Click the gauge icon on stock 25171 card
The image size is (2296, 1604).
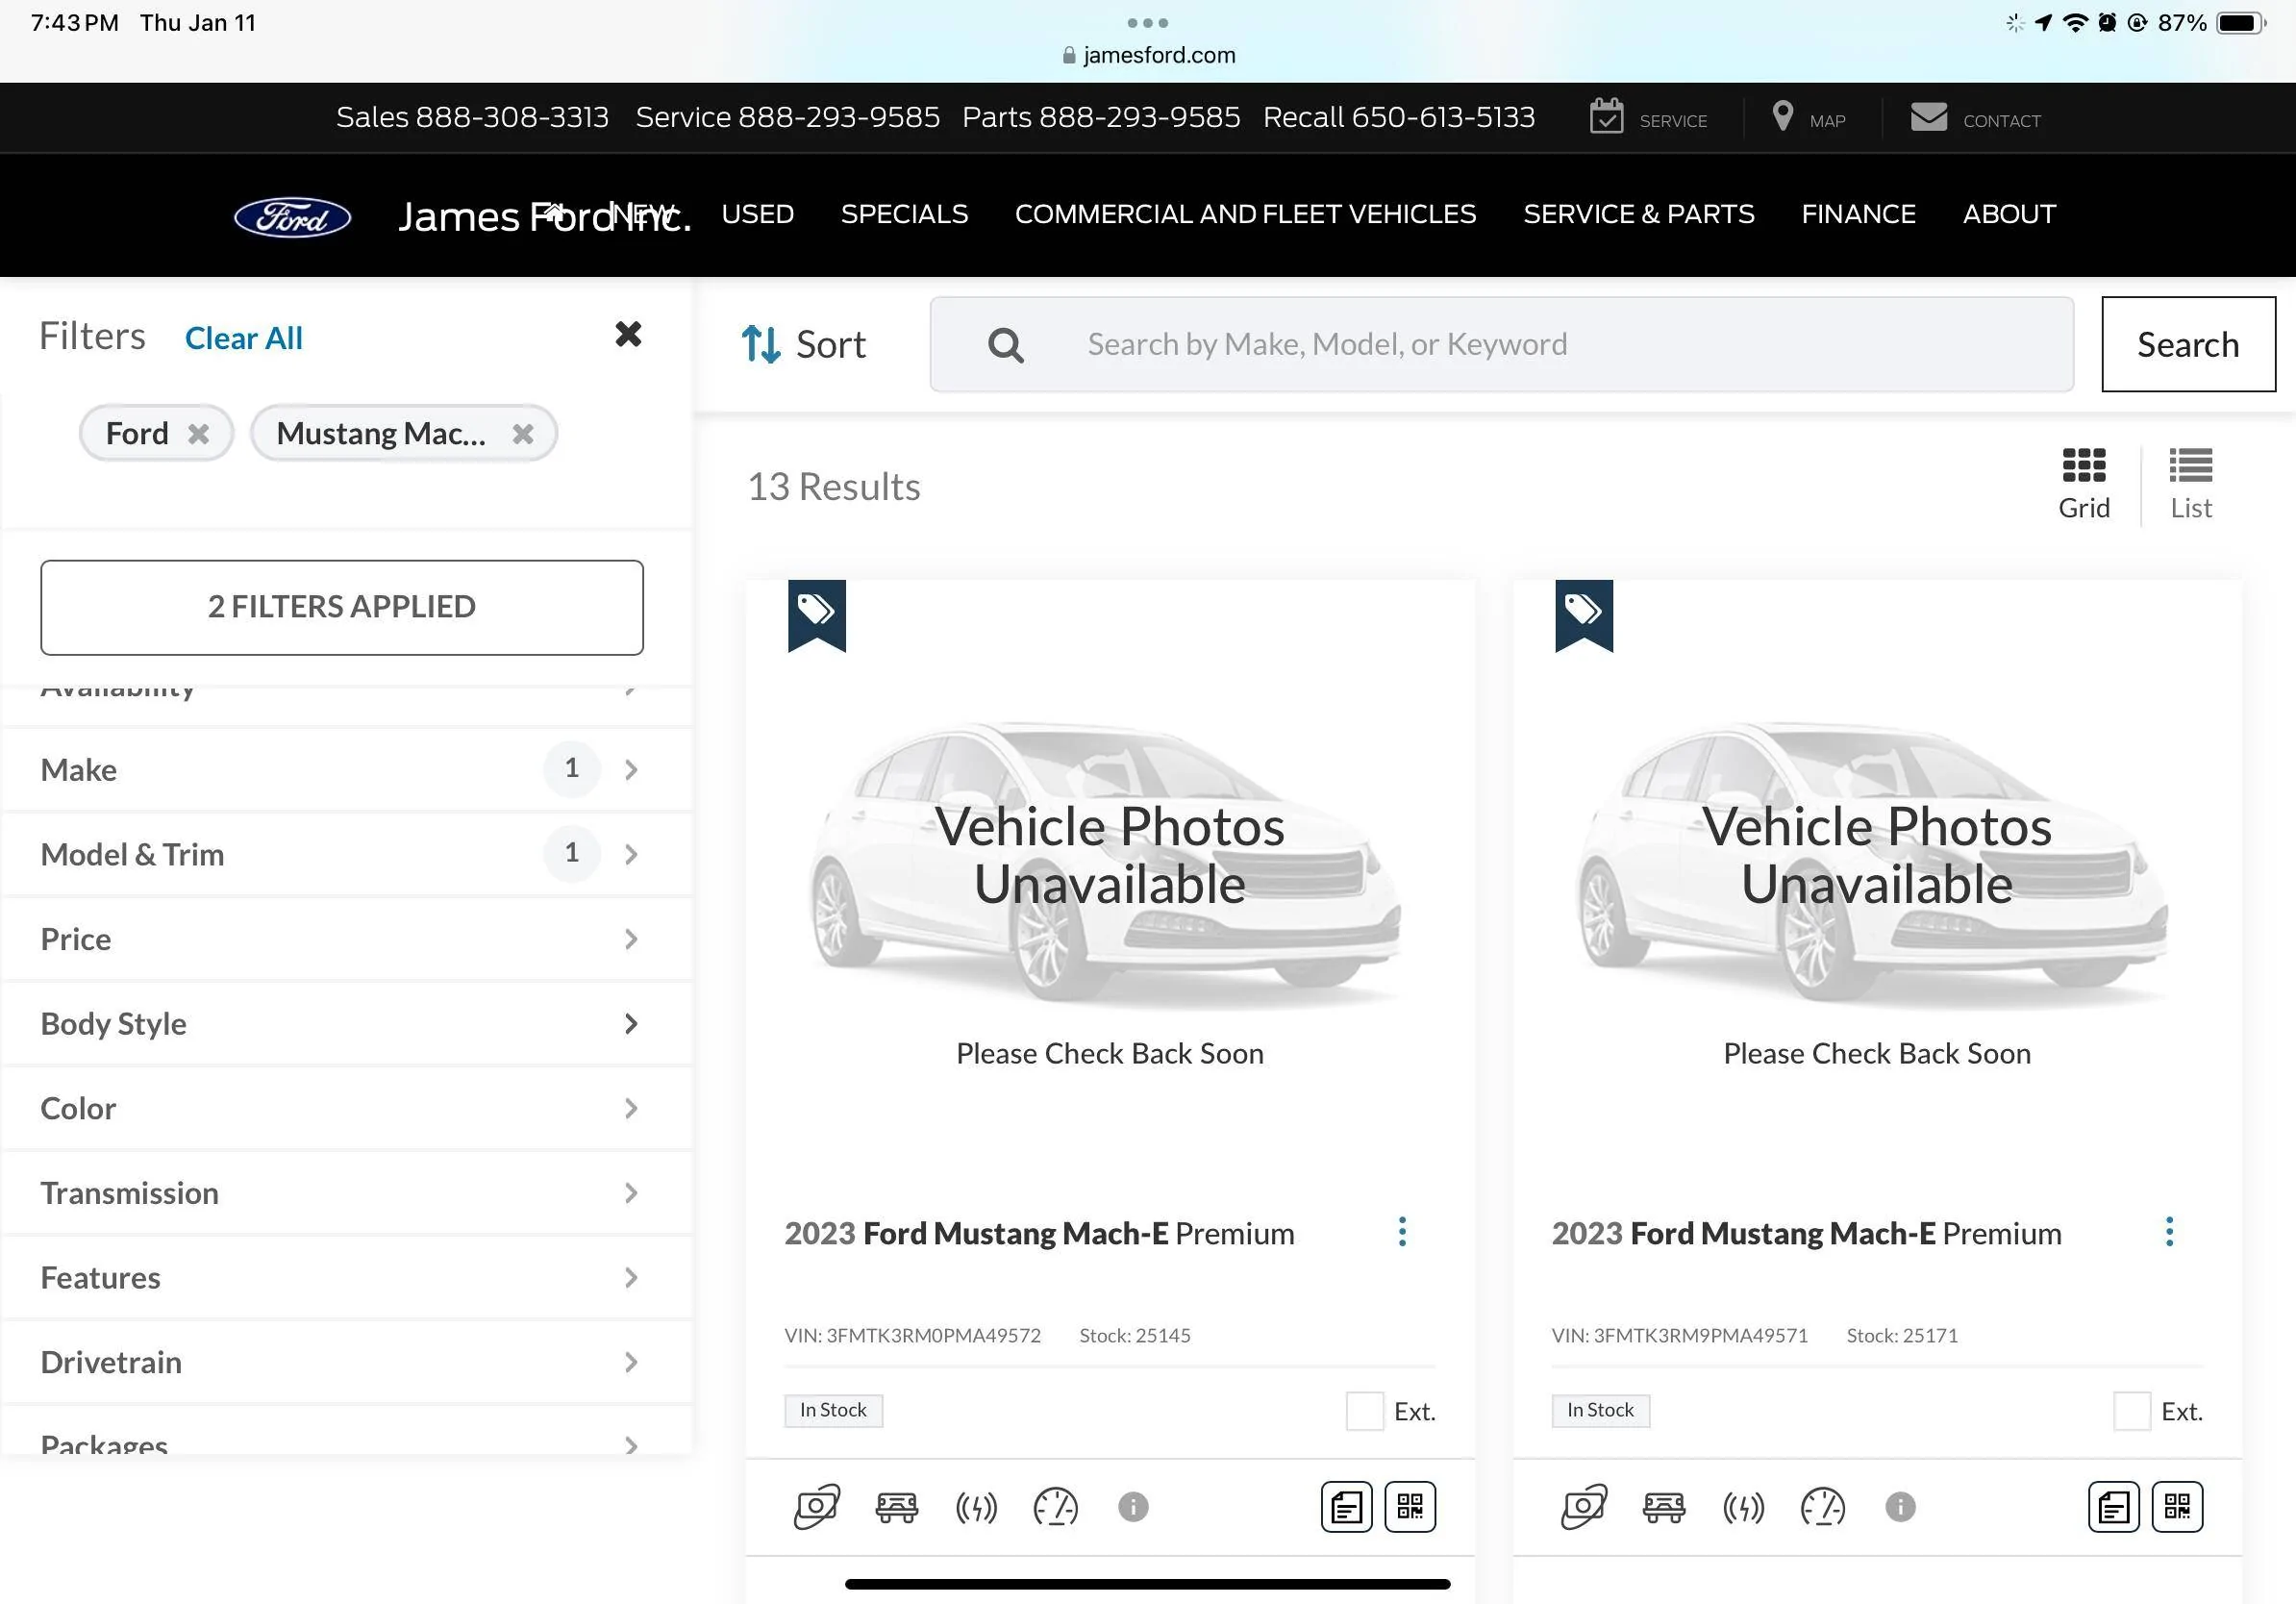click(1823, 1507)
